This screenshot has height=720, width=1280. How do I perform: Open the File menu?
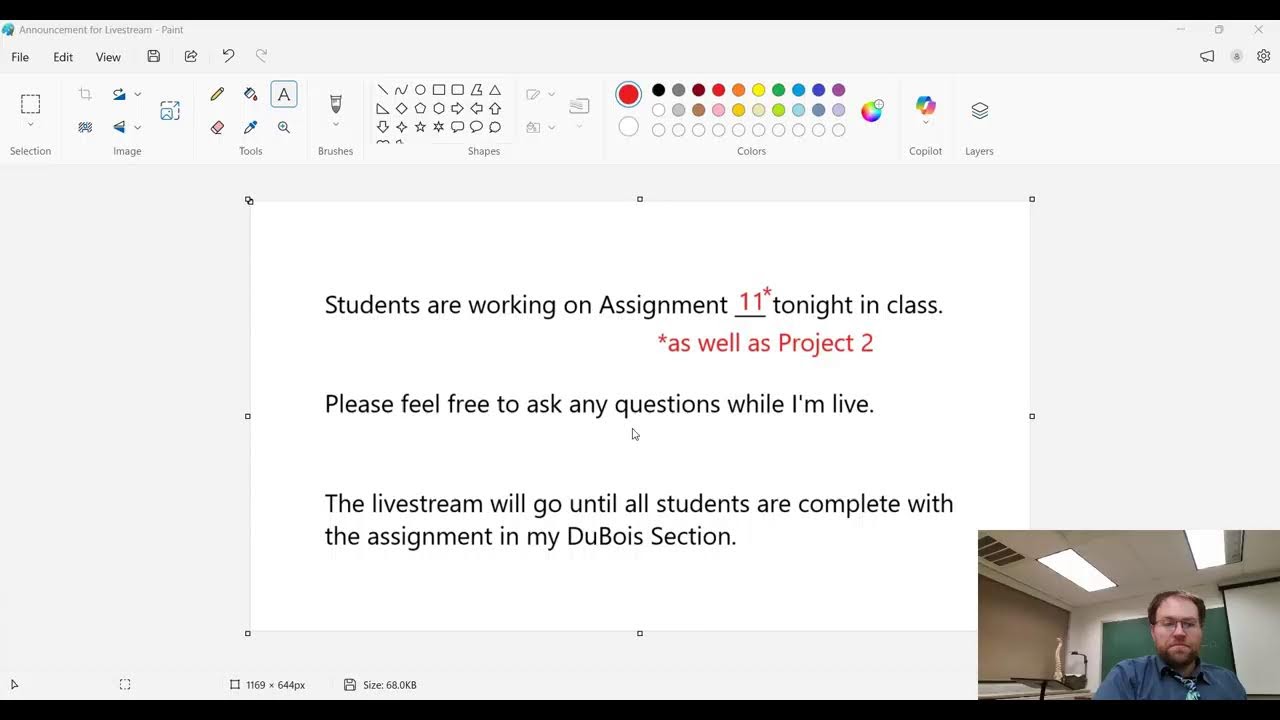tap(20, 57)
